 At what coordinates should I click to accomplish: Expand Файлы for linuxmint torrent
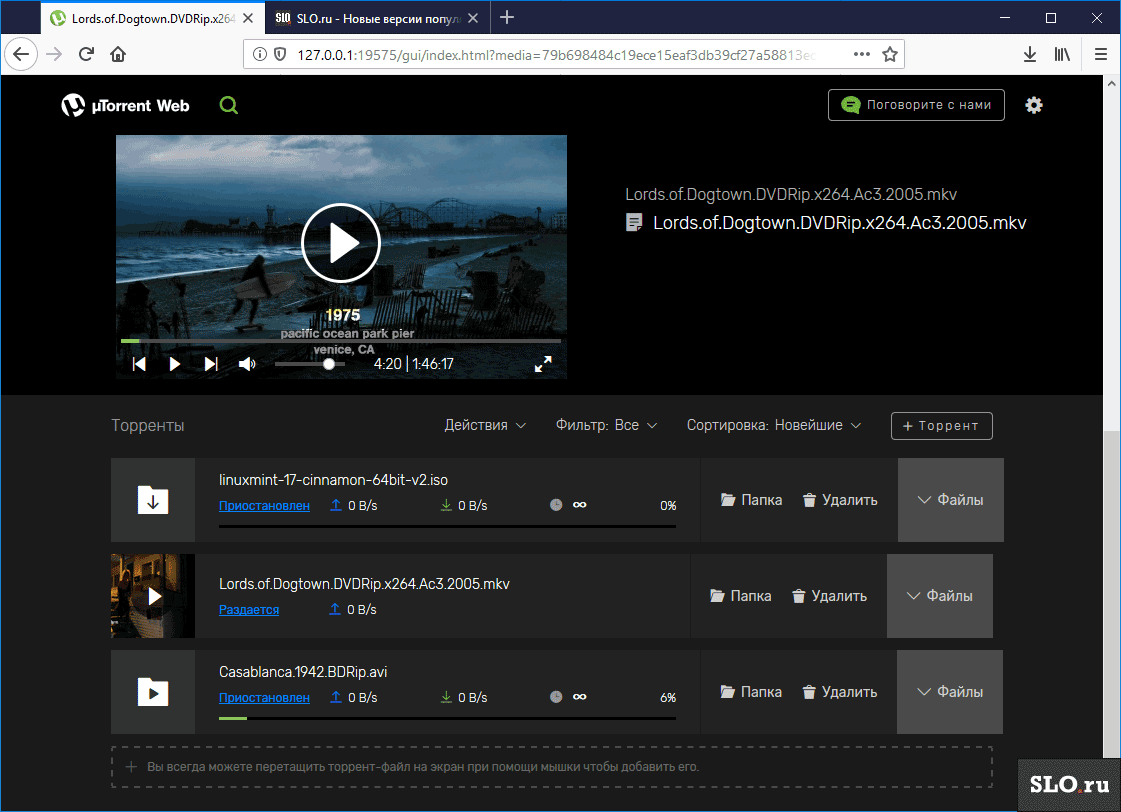(x=951, y=500)
